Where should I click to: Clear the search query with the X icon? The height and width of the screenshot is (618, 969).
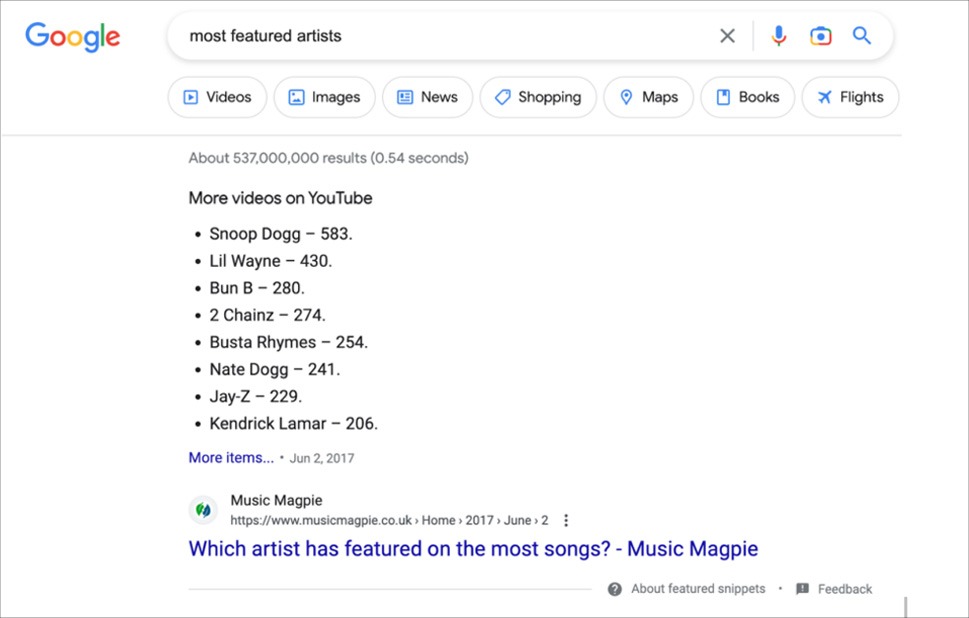[x=727, y=35]
